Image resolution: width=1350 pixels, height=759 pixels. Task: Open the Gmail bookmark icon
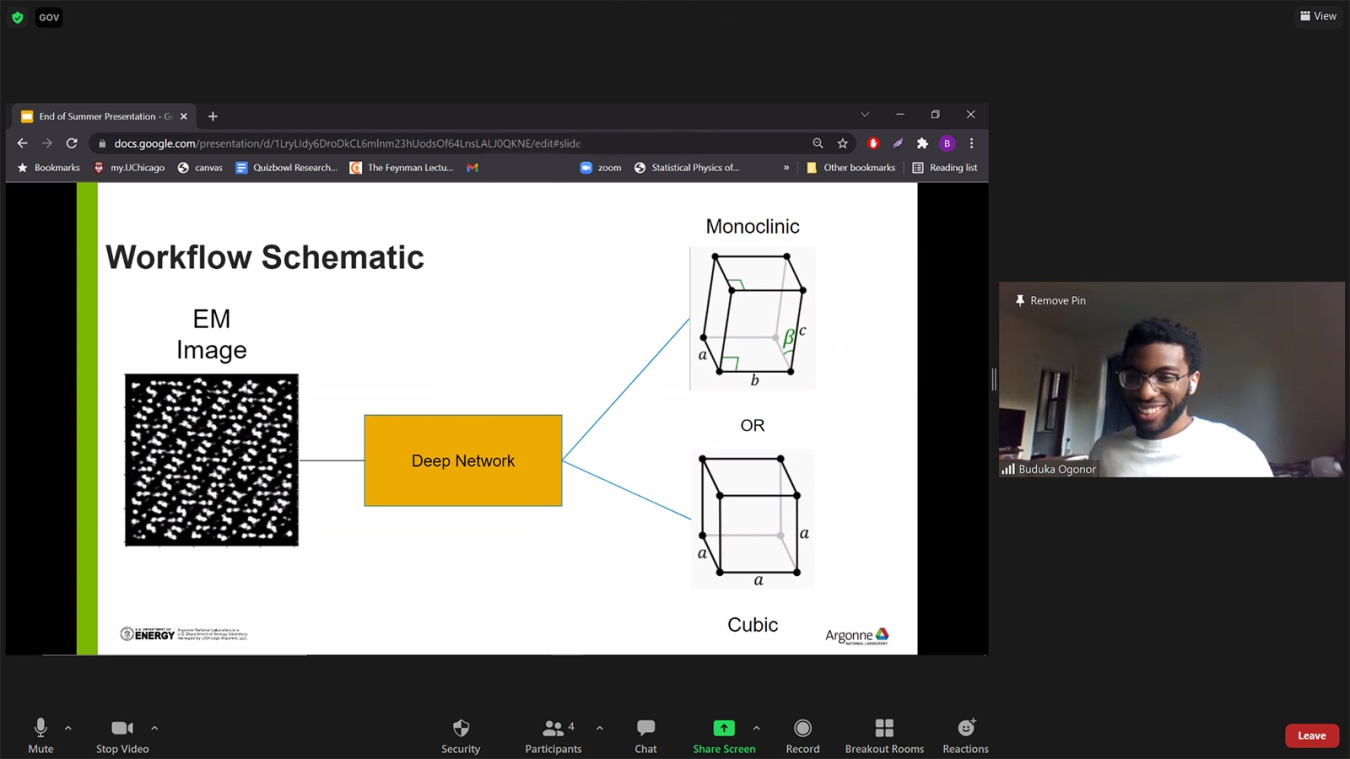pos(473,168)
